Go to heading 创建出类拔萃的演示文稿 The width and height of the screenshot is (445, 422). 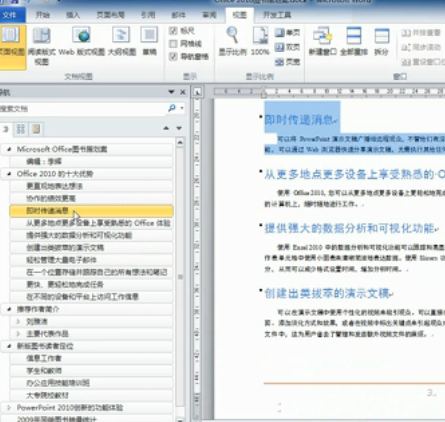coord(91,248)
